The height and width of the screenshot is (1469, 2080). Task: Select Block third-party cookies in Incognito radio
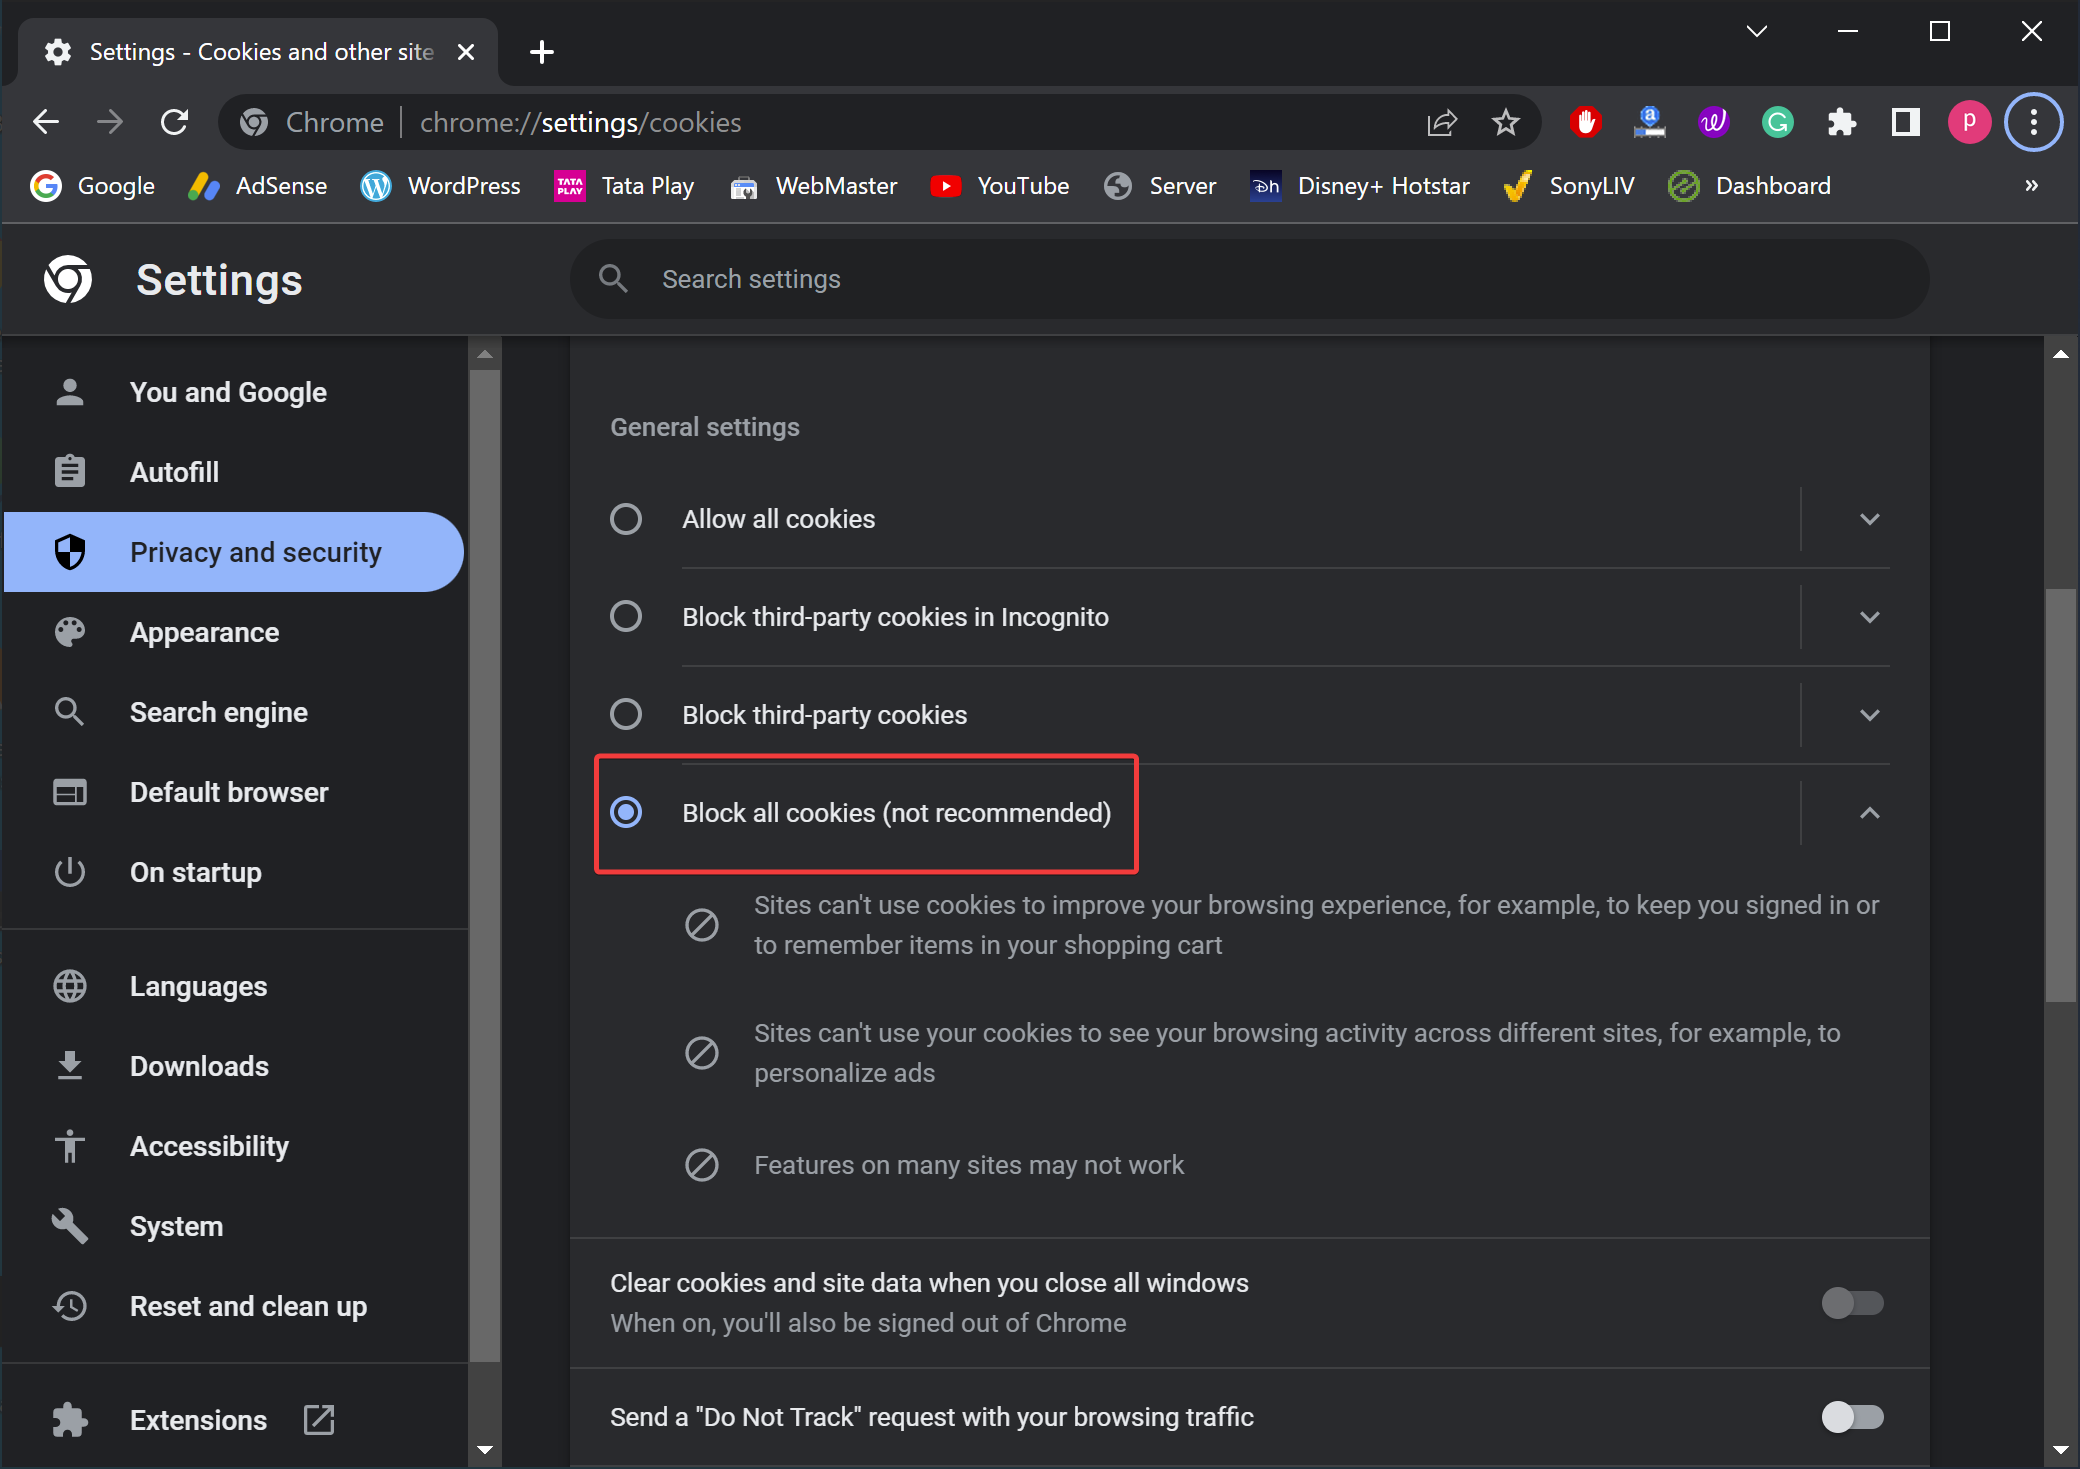(x=626, y=616)
